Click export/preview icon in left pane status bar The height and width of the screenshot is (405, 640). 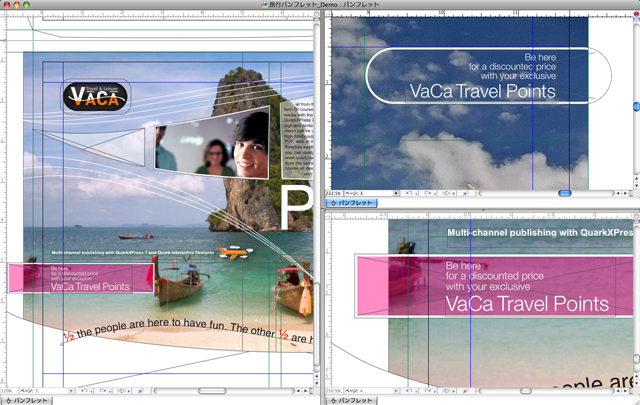click(x=140, y=391)
